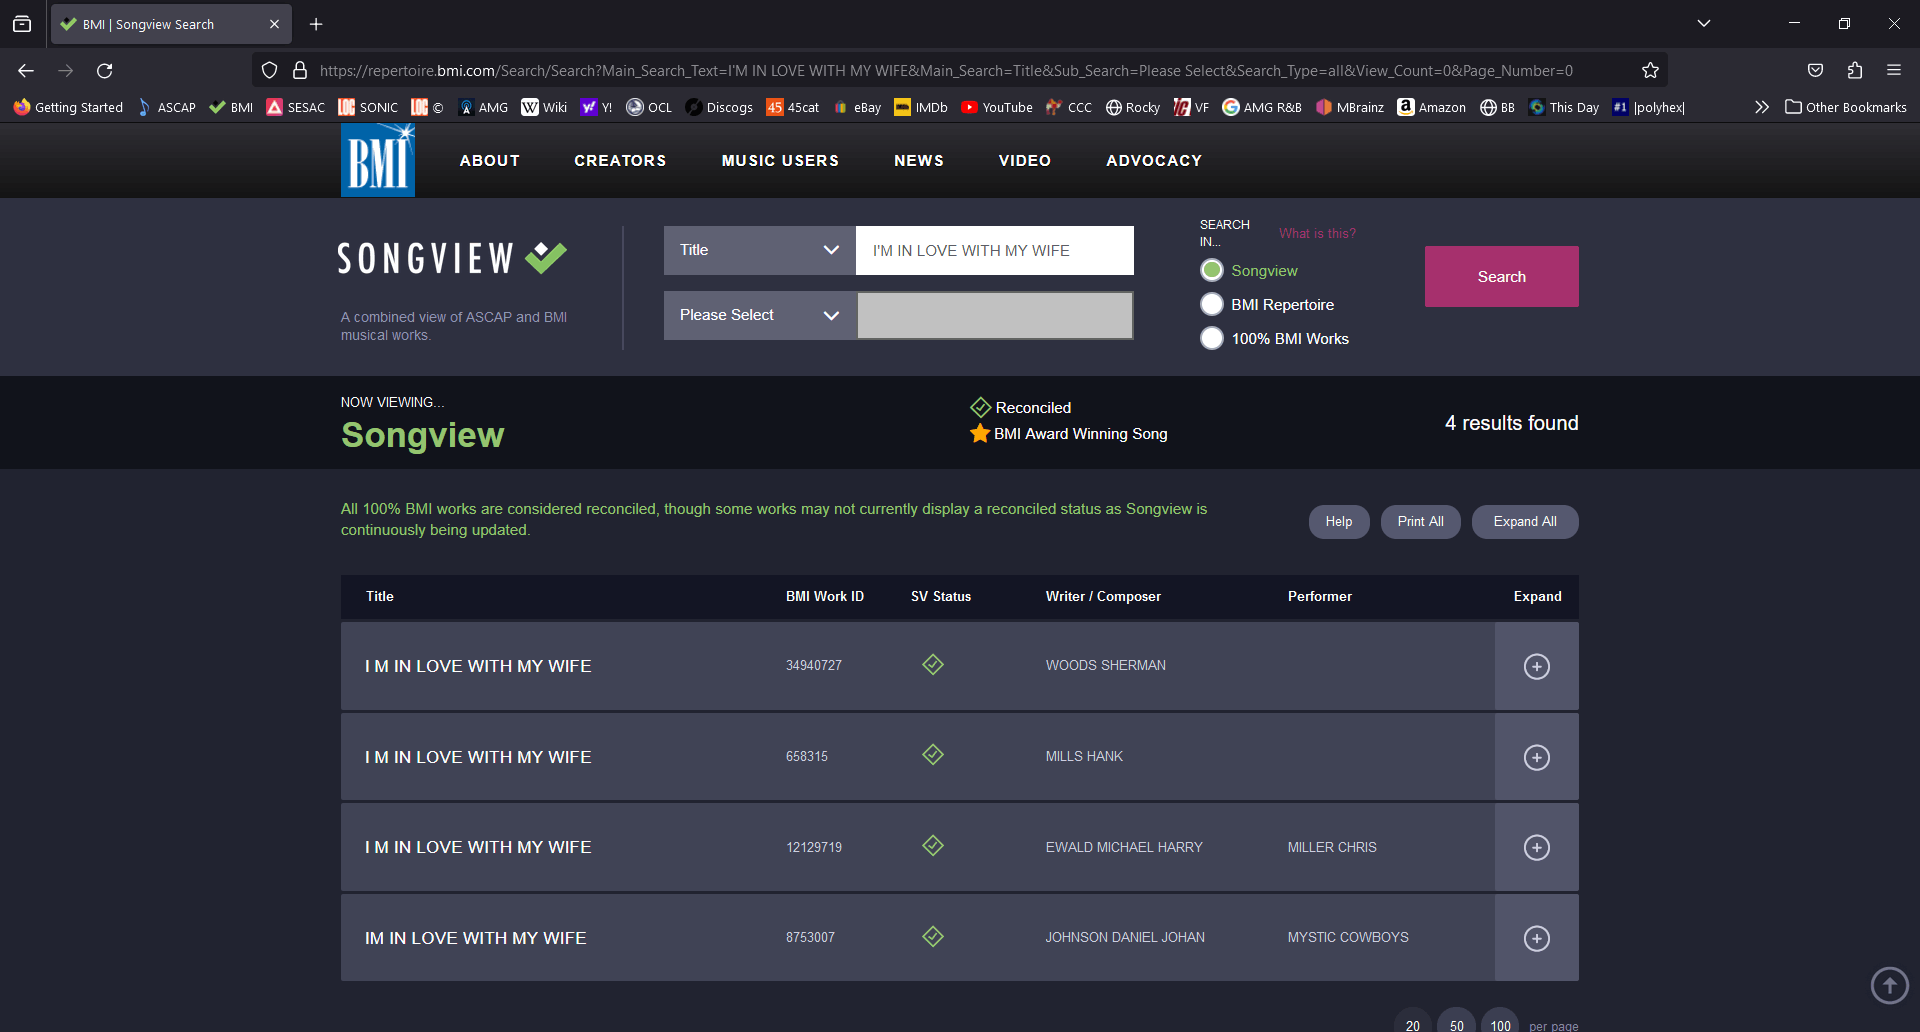This screenshot has width=1920, height=1032.
Task: Click the IM IN LOVE WITH MY WIFE title
Action: pyautogui.click(x=476, y=938)
